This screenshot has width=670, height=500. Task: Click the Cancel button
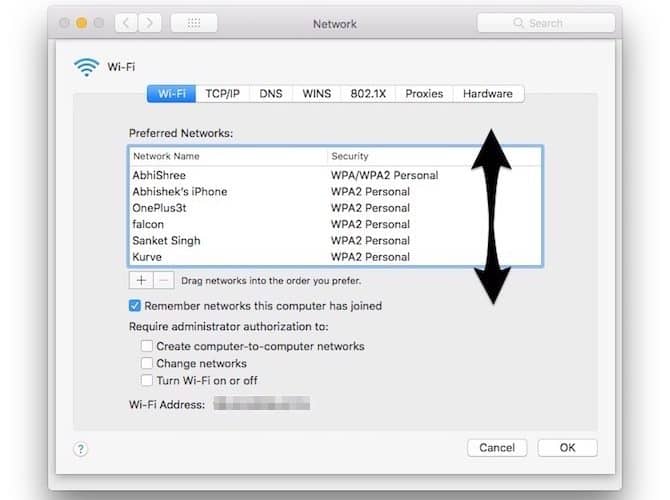[497, 448]
